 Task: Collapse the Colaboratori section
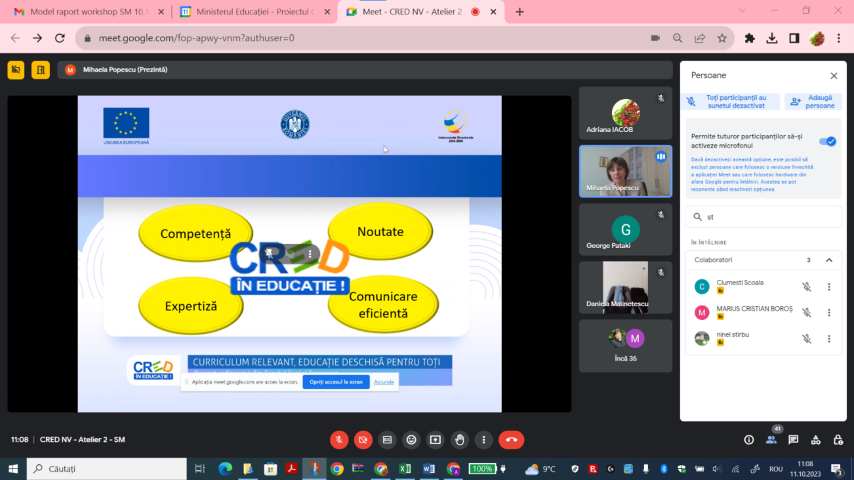pyautogui.click(x=828, y=260)
